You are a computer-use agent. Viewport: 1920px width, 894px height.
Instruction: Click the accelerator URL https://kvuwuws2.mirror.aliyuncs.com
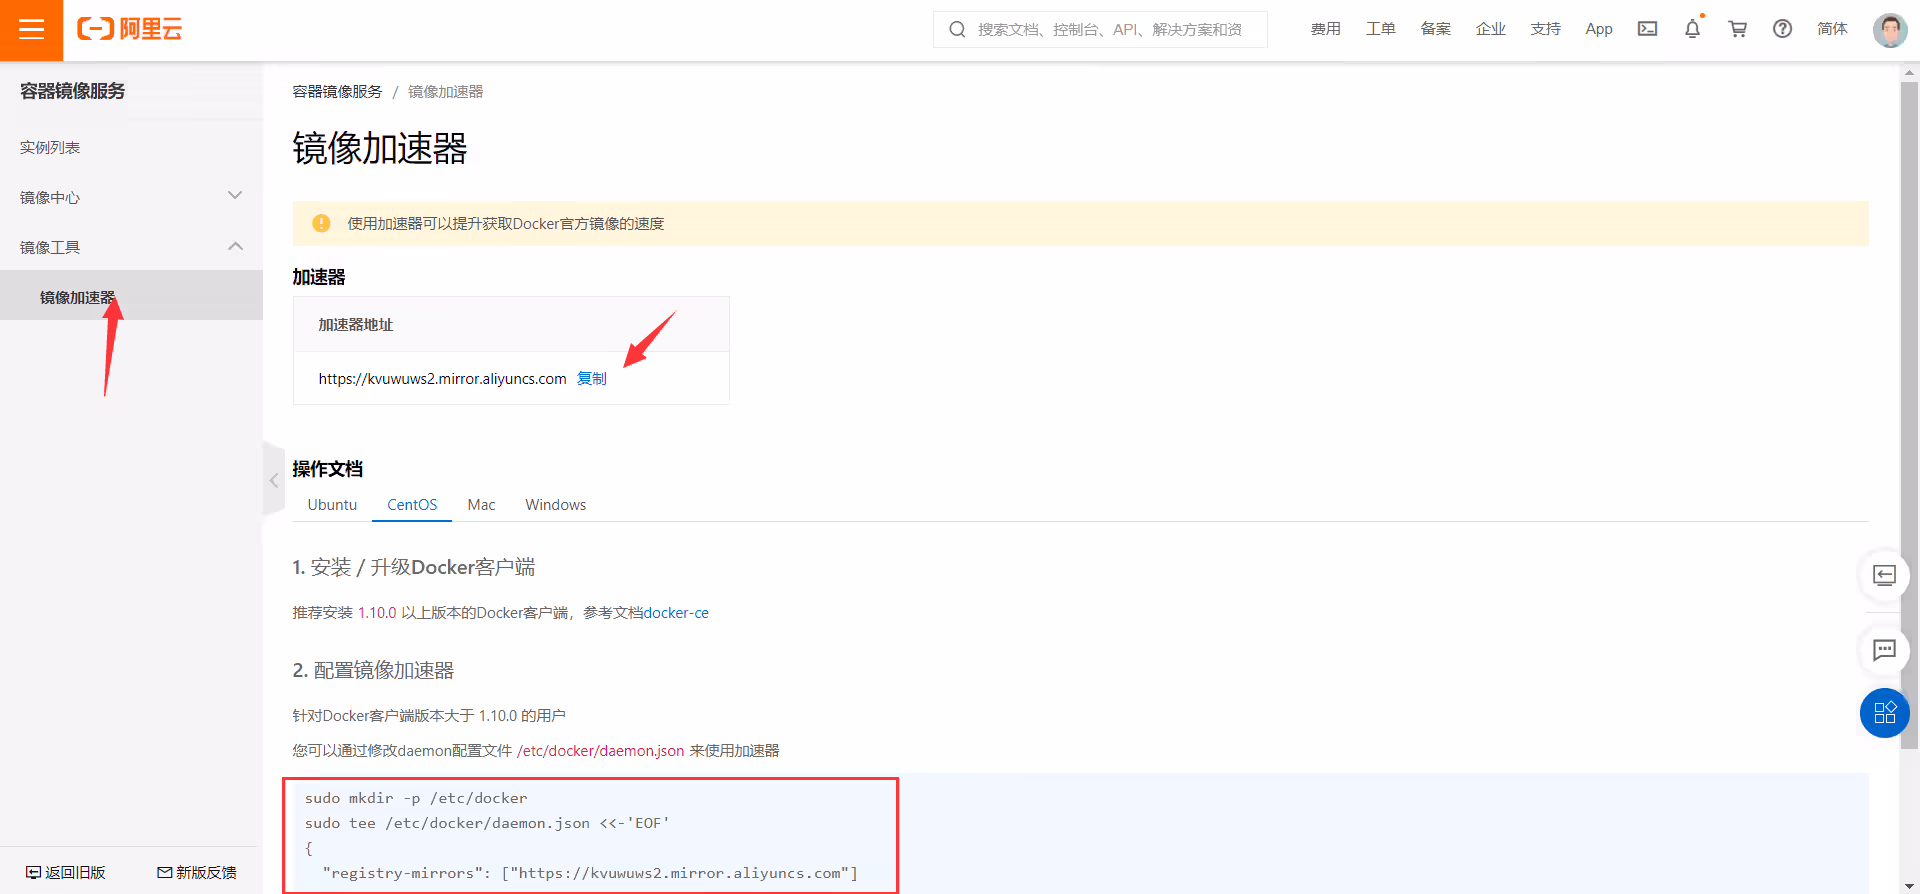point(442,379)
